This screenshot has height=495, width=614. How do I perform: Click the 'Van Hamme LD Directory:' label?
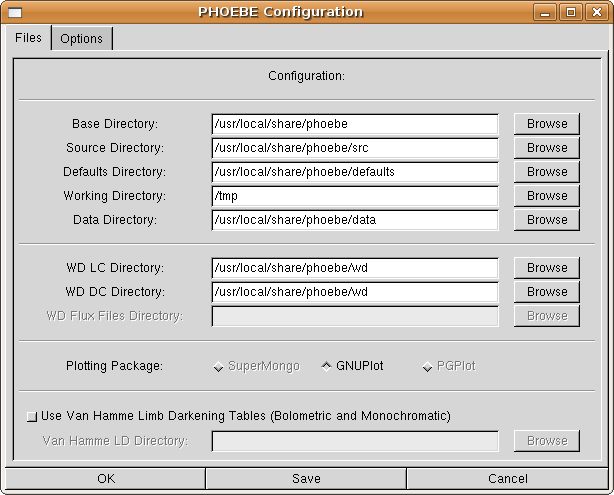pyautogui.click(x=116, y=441)
